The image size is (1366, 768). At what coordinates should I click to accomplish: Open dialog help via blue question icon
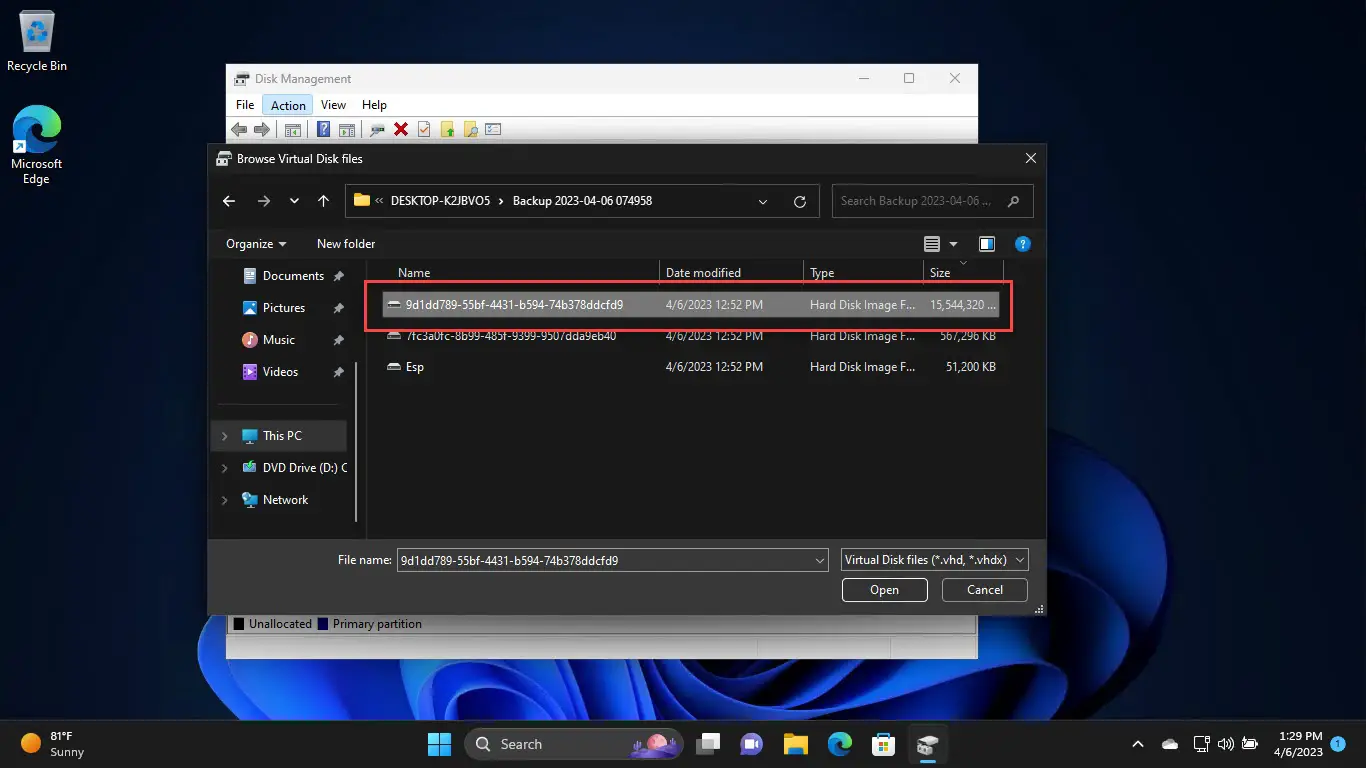(x=1022, y=244)
